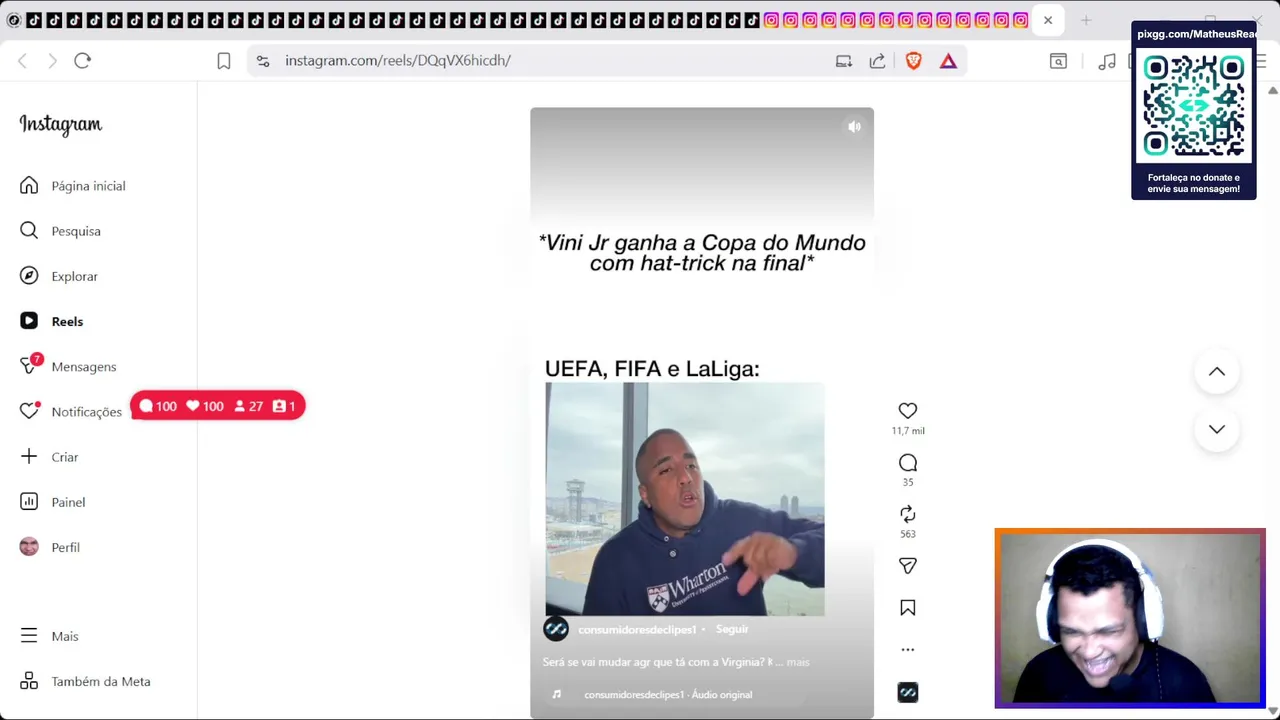The height and width of the screenshot is (720, 1280).
Task: Switch to the first browser tab
Action: (x=14, y=20)
